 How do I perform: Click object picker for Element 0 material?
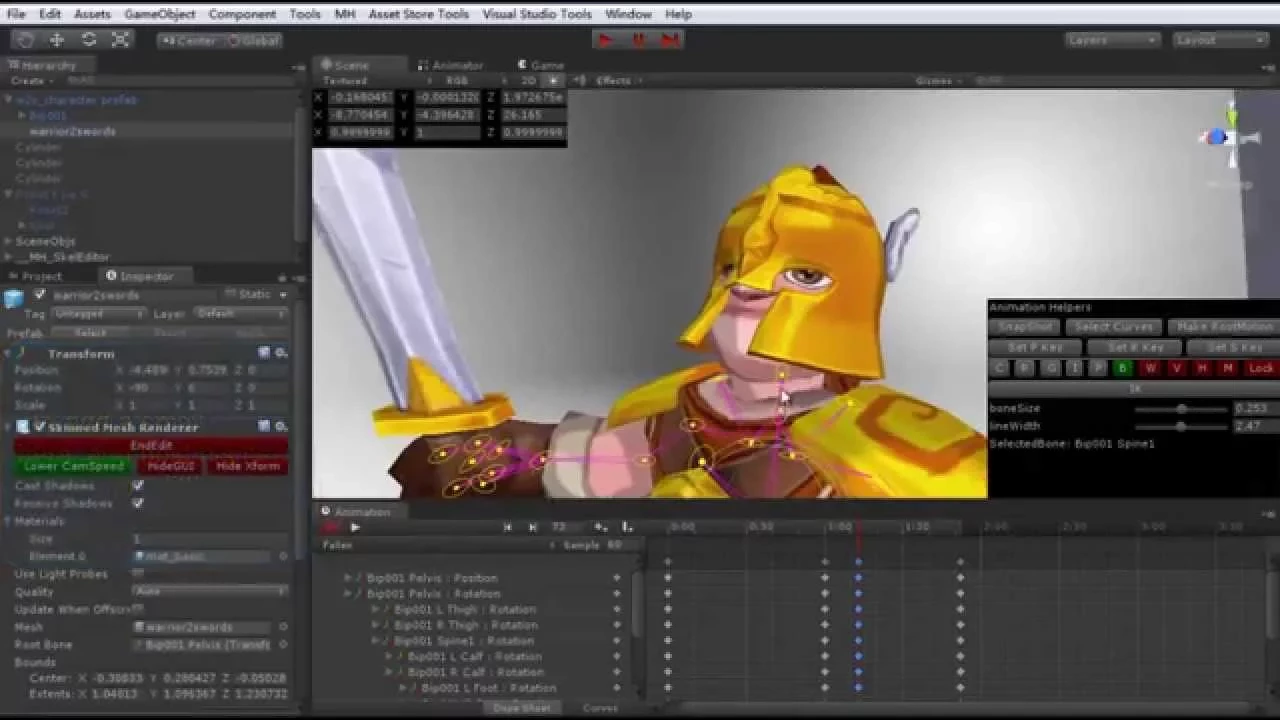tap(283, 556)
